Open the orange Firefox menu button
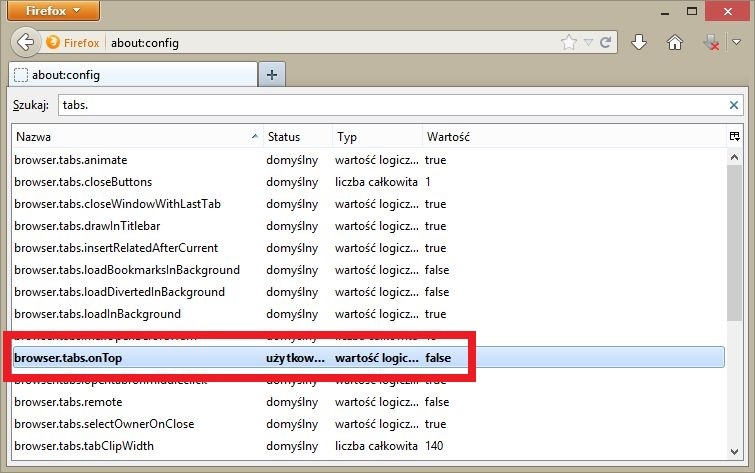The image size is (755, 473). tap(53, 11)
